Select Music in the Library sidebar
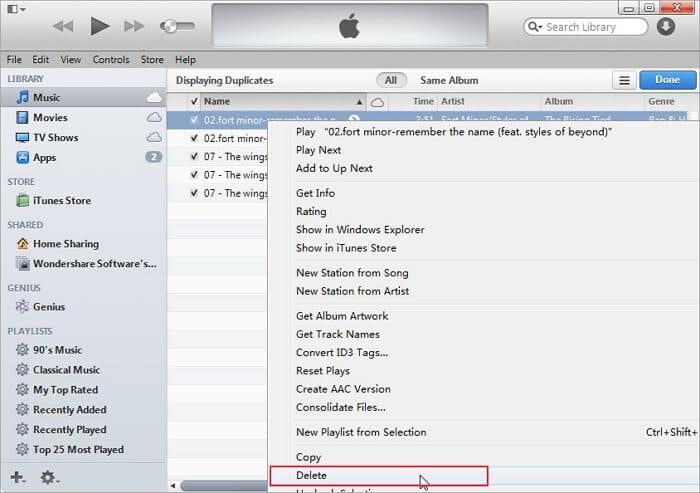Viewport: 700px width, 493px height. [83, 97]
